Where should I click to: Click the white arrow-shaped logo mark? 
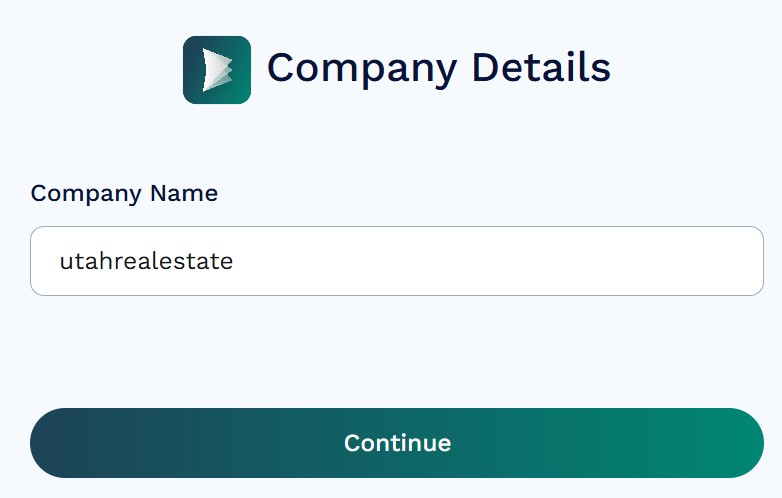point(216,70)
